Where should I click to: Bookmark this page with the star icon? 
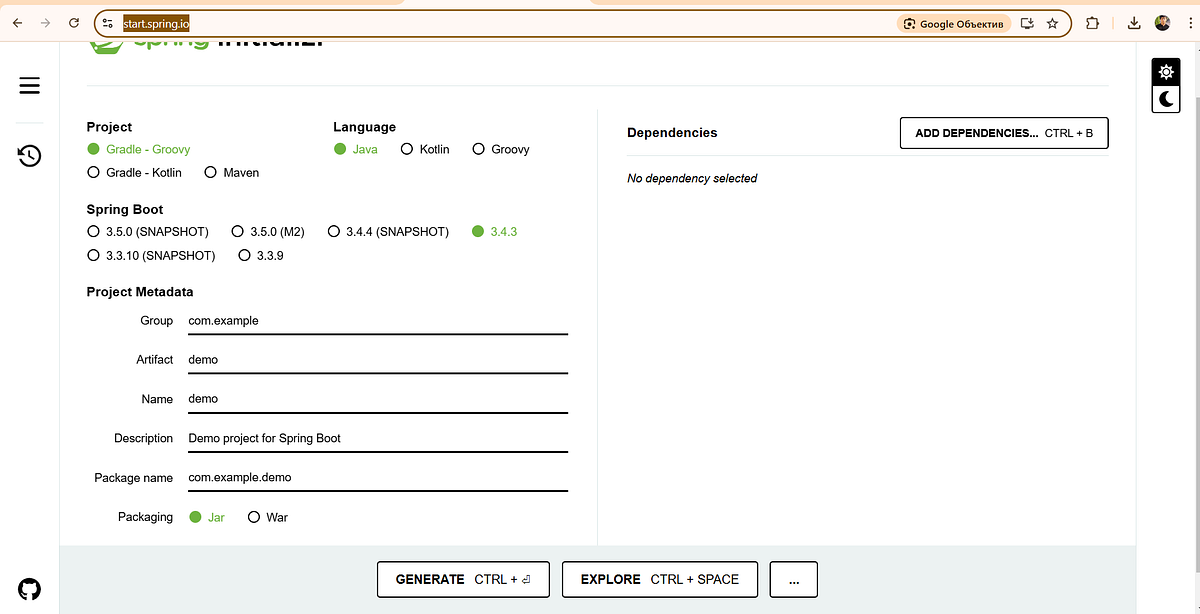1051,22
